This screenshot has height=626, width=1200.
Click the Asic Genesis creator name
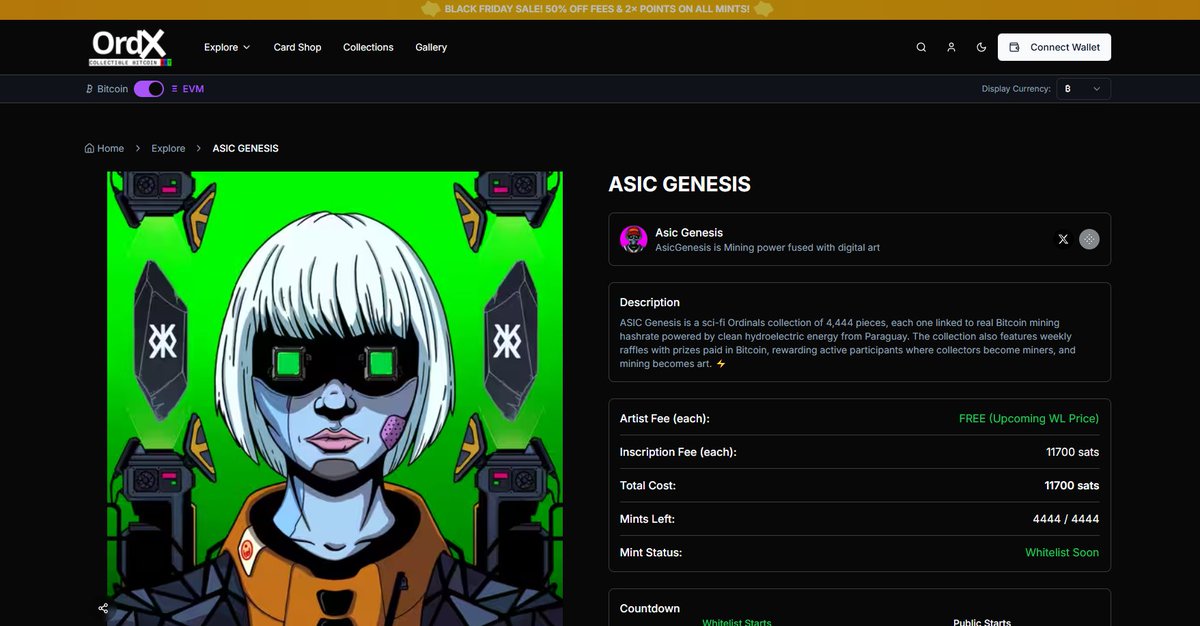[689, 232]
